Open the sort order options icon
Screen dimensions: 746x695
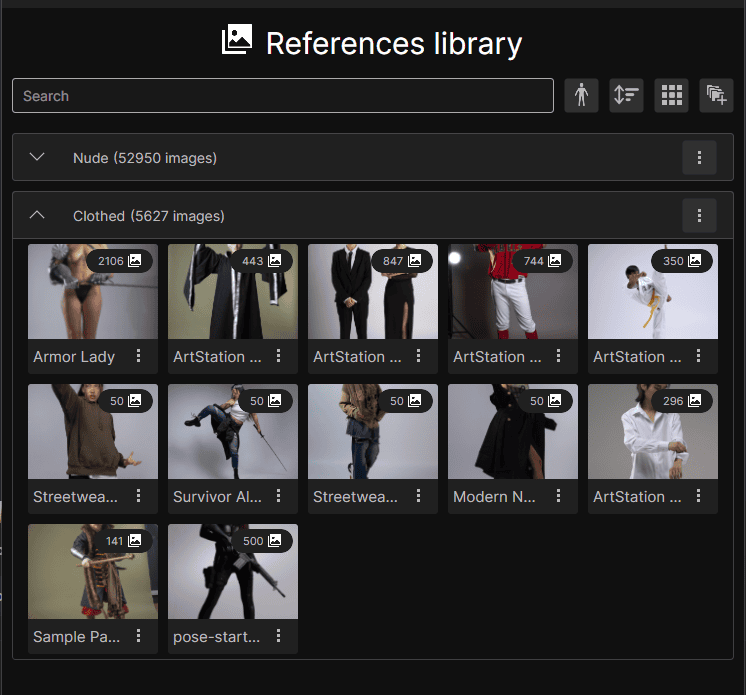(626, 96)
